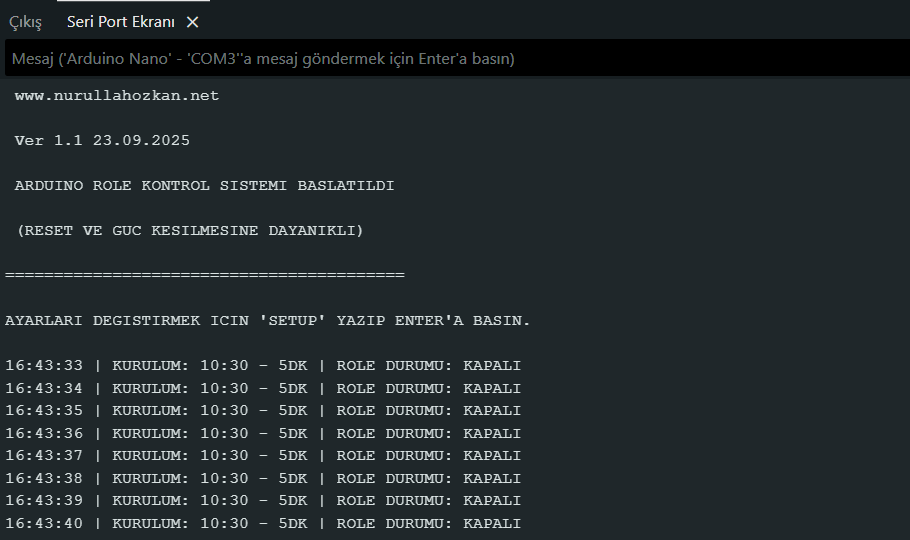Screen dimensions: 910x540
Task: Click the www.nurullahozkan.net address text
Action: point(117,96)
